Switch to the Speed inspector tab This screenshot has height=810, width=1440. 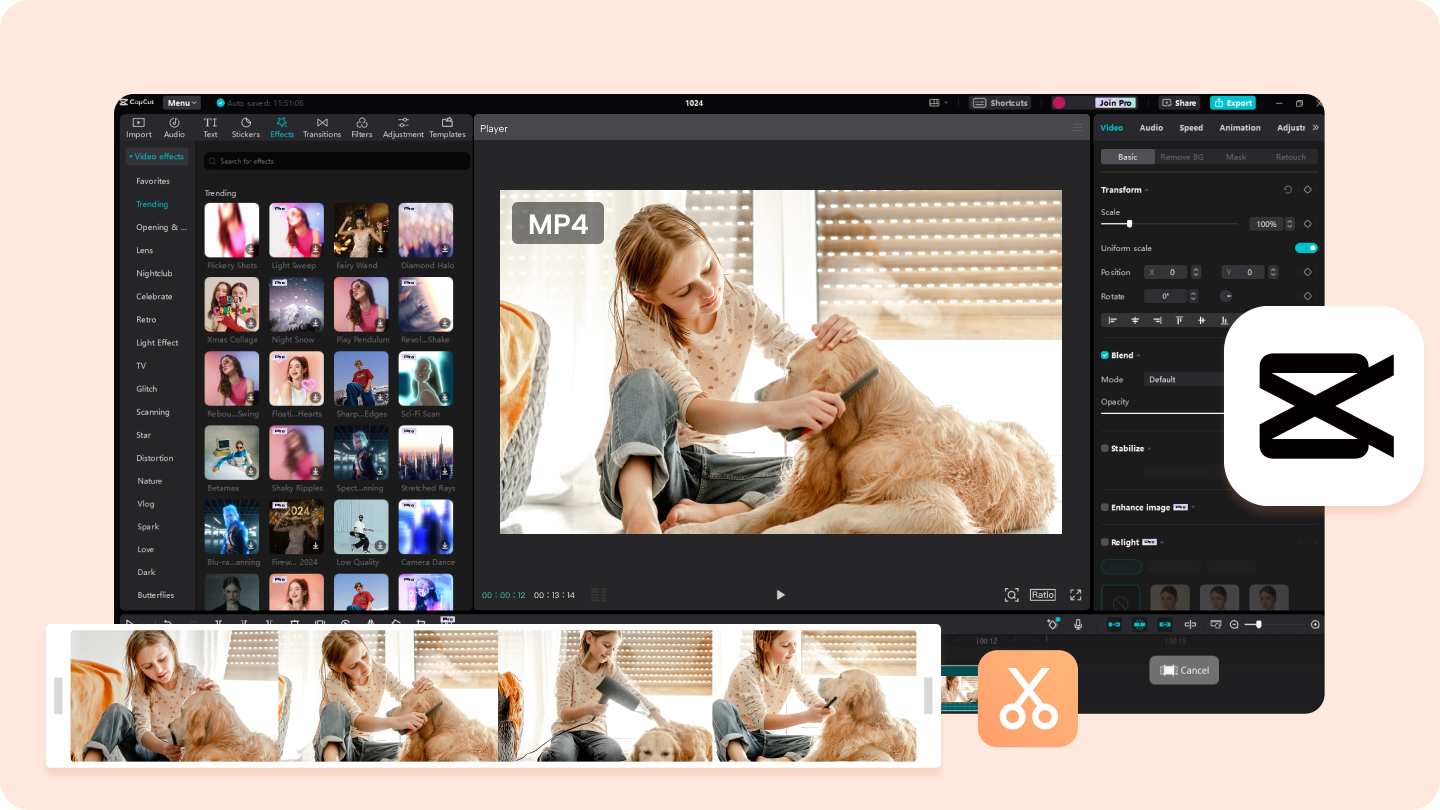(1191, 128)
